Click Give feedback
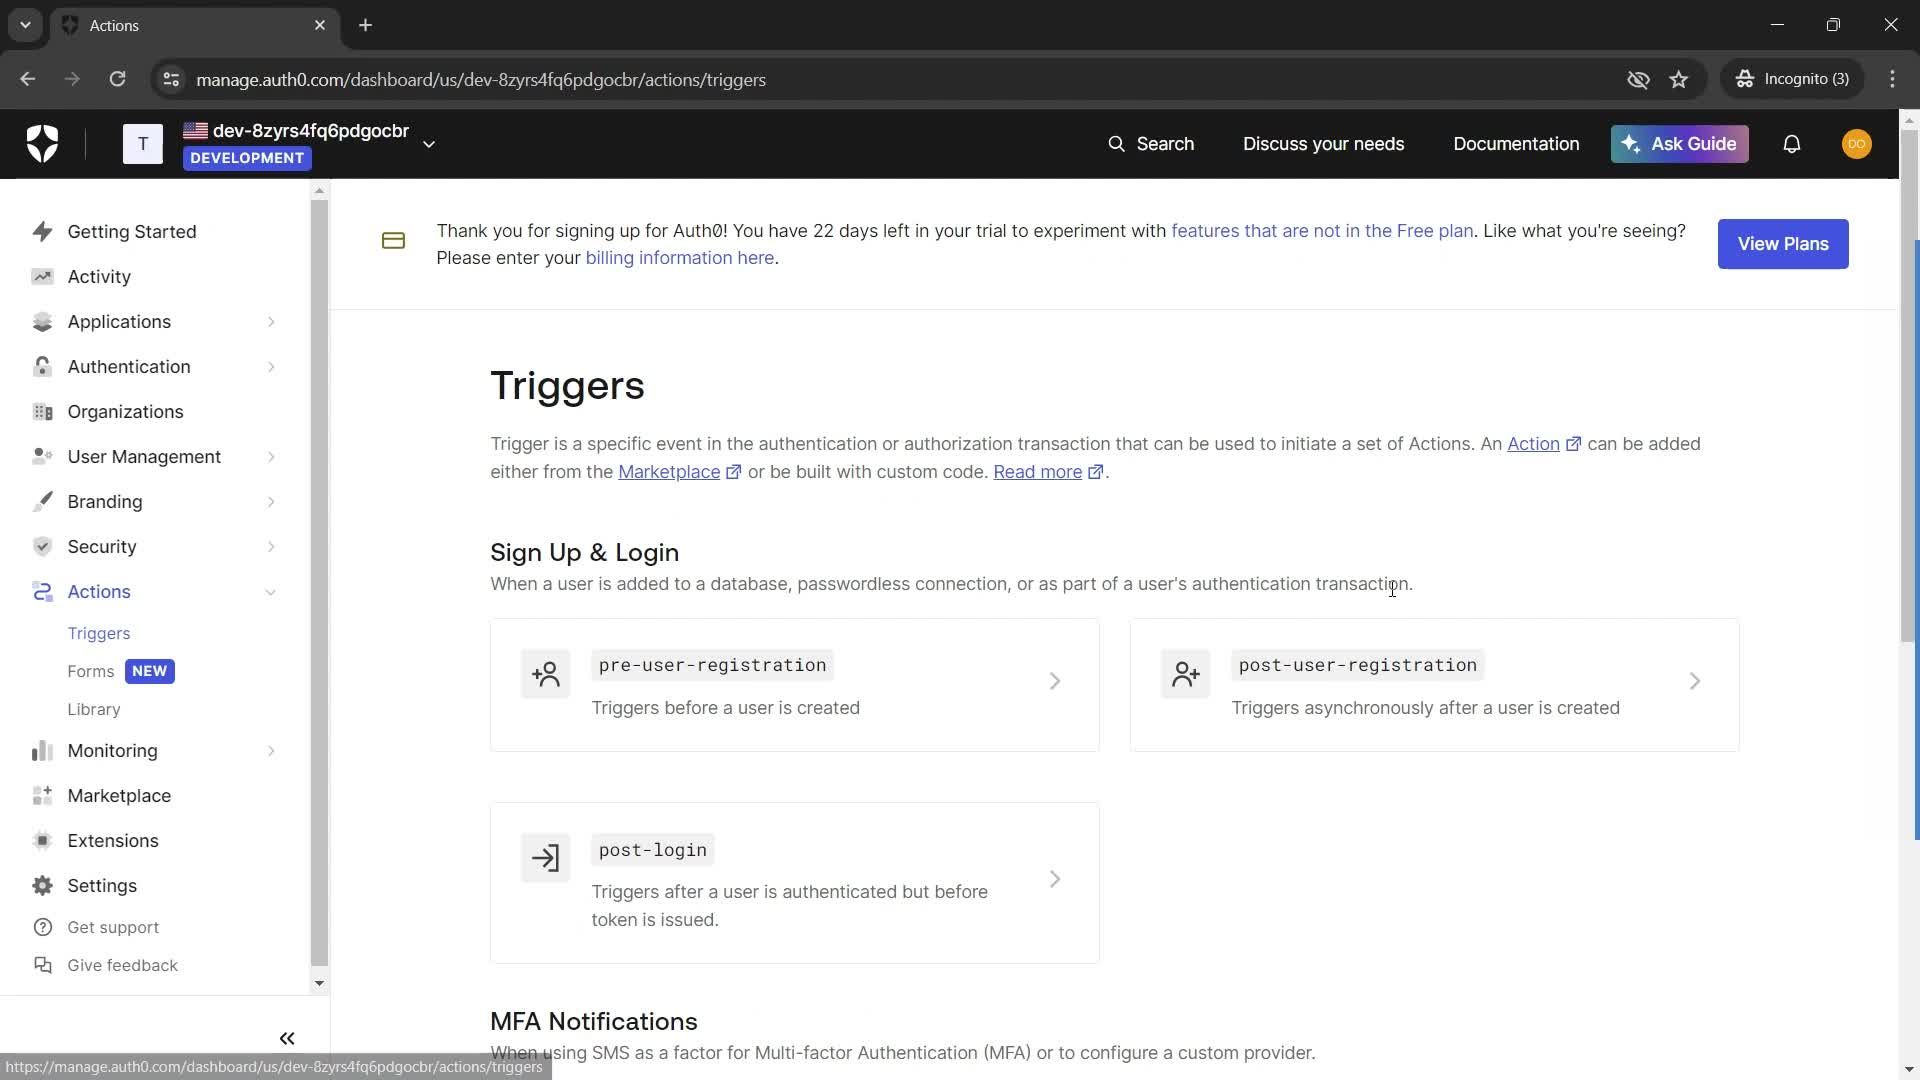The height and width of the screenshot is (1080, 1920). [x=122, y=966]
